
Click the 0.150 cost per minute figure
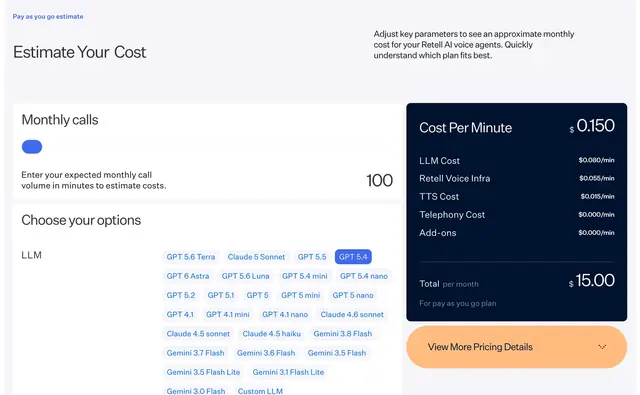click(x=592, y=126)
